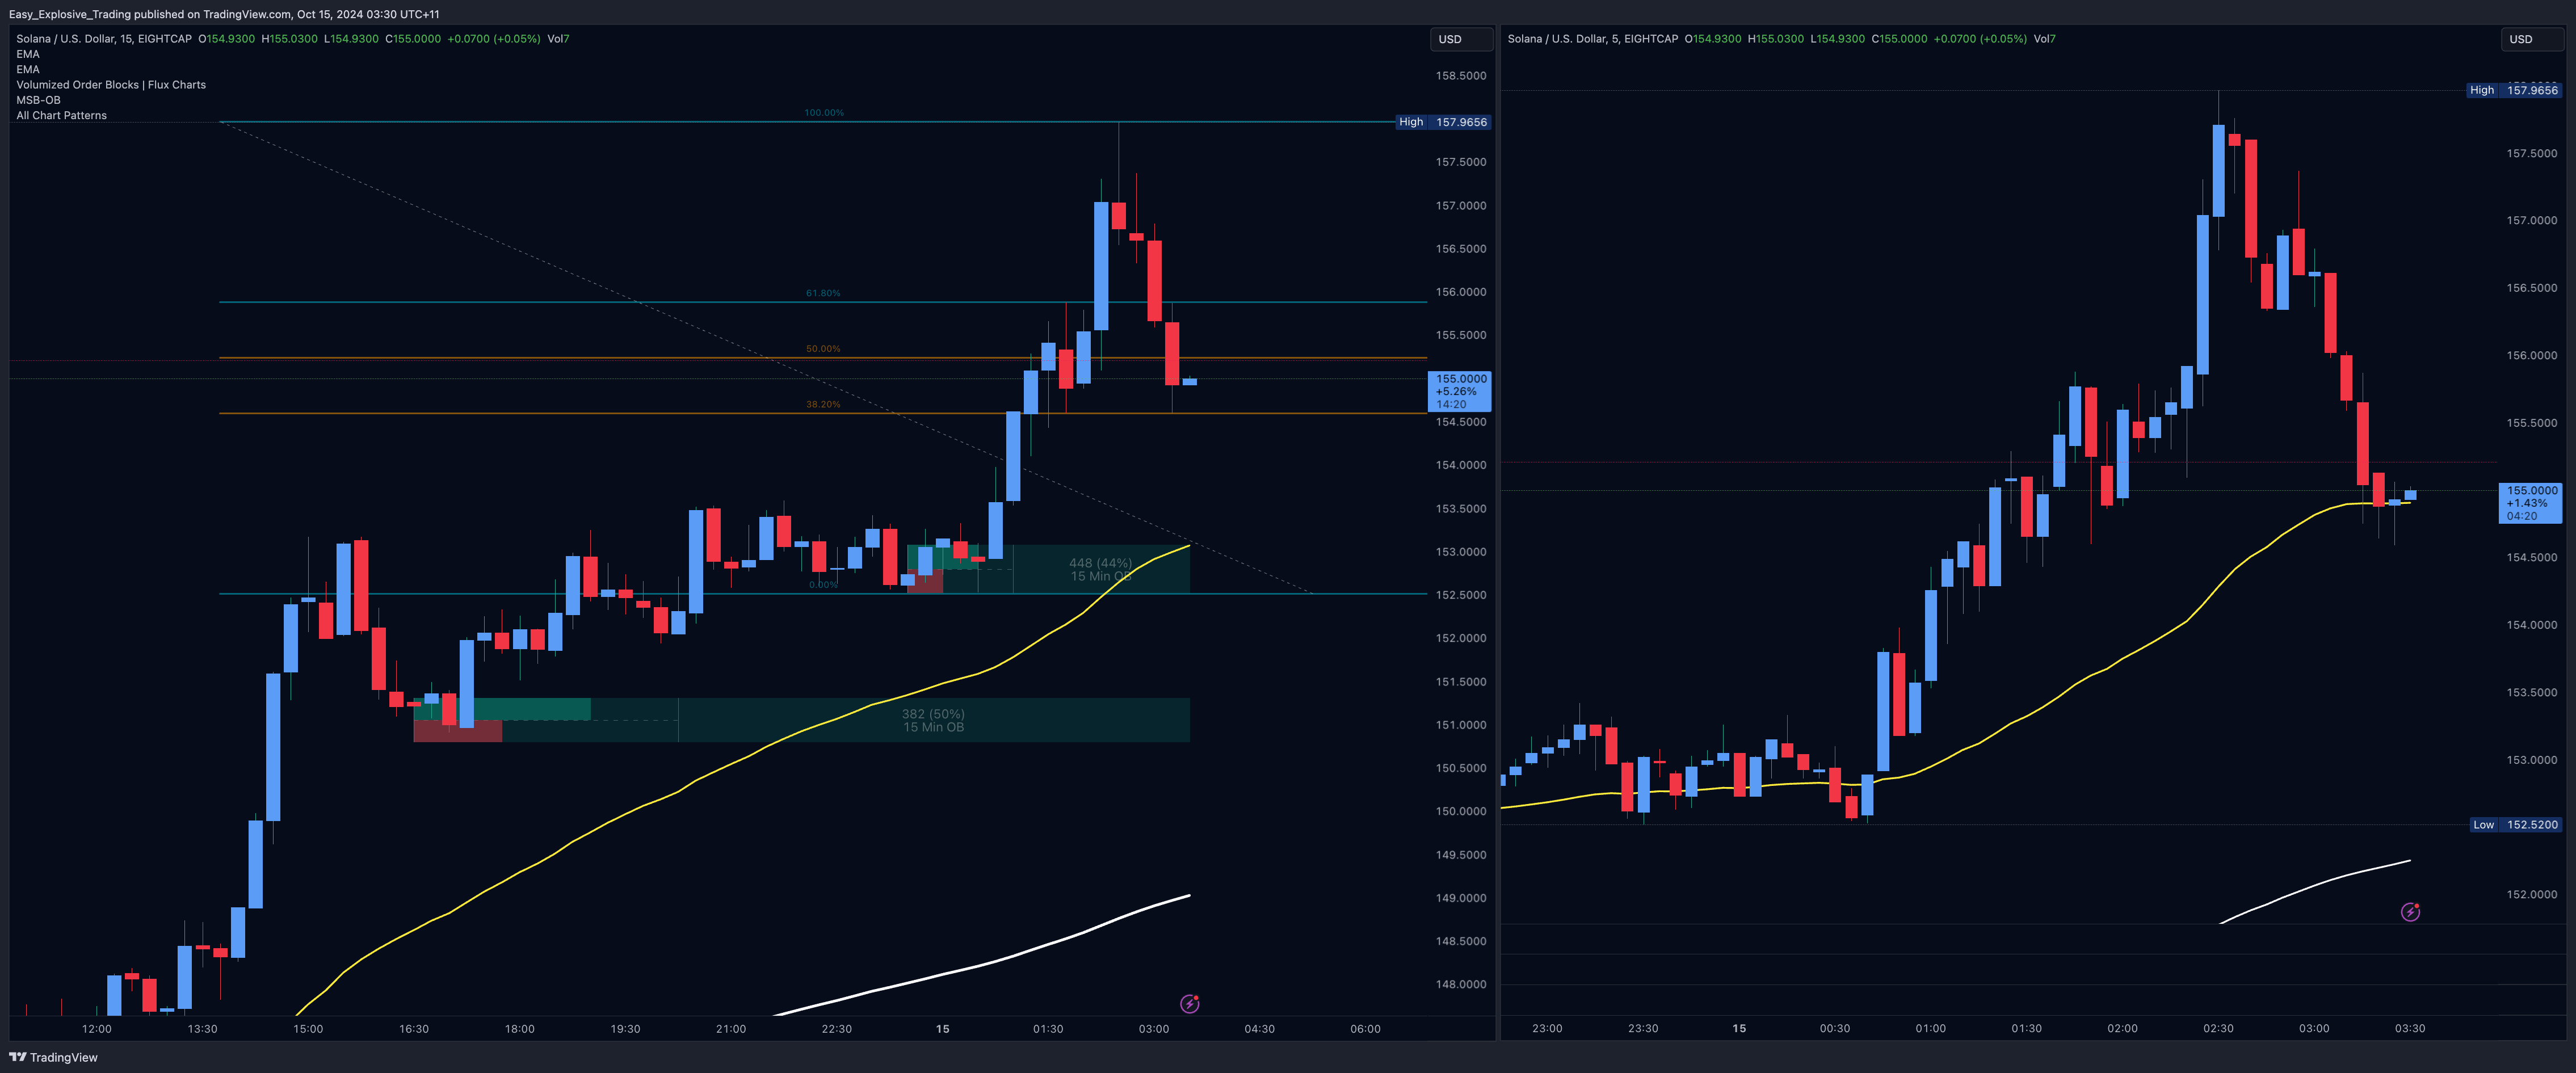Click the 152.0000 price label on the right chart

point(2532,895)
